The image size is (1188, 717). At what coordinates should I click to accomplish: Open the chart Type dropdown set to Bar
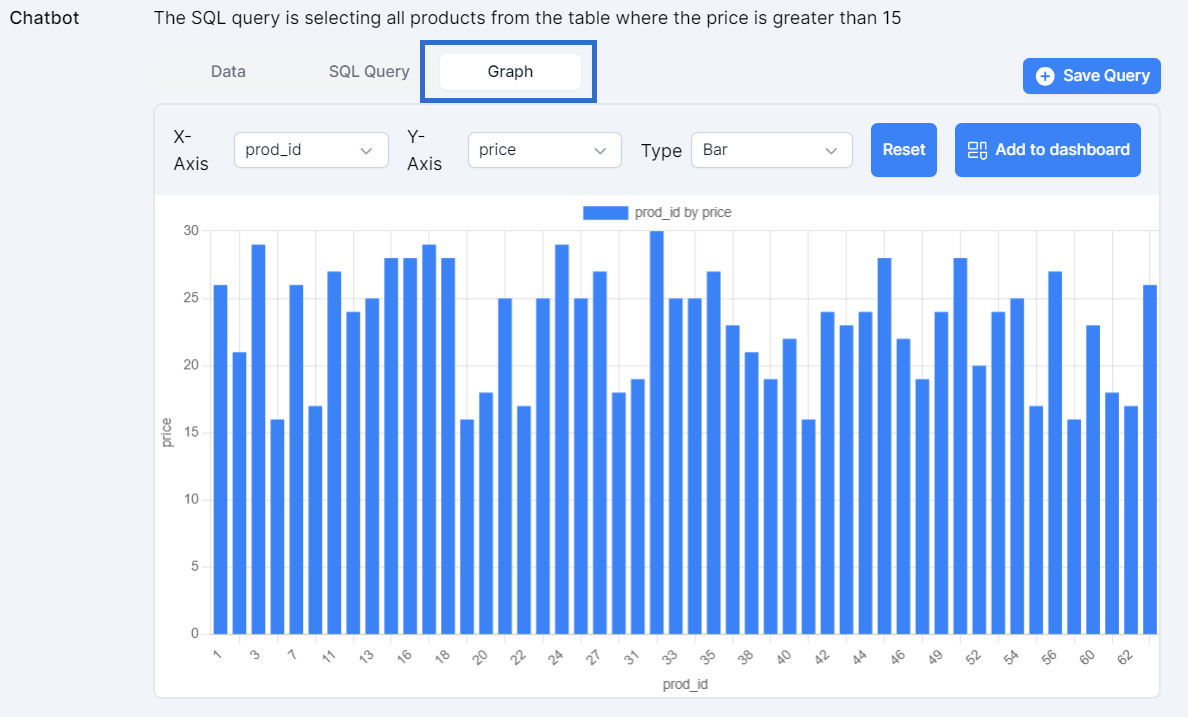point(771,150)
